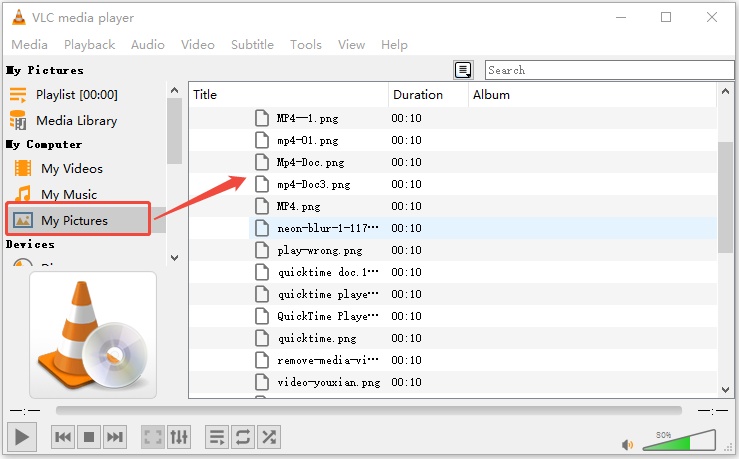739x459 pixels.
Task: Toggle fullscreen video mode
Action: coord(153,437)
